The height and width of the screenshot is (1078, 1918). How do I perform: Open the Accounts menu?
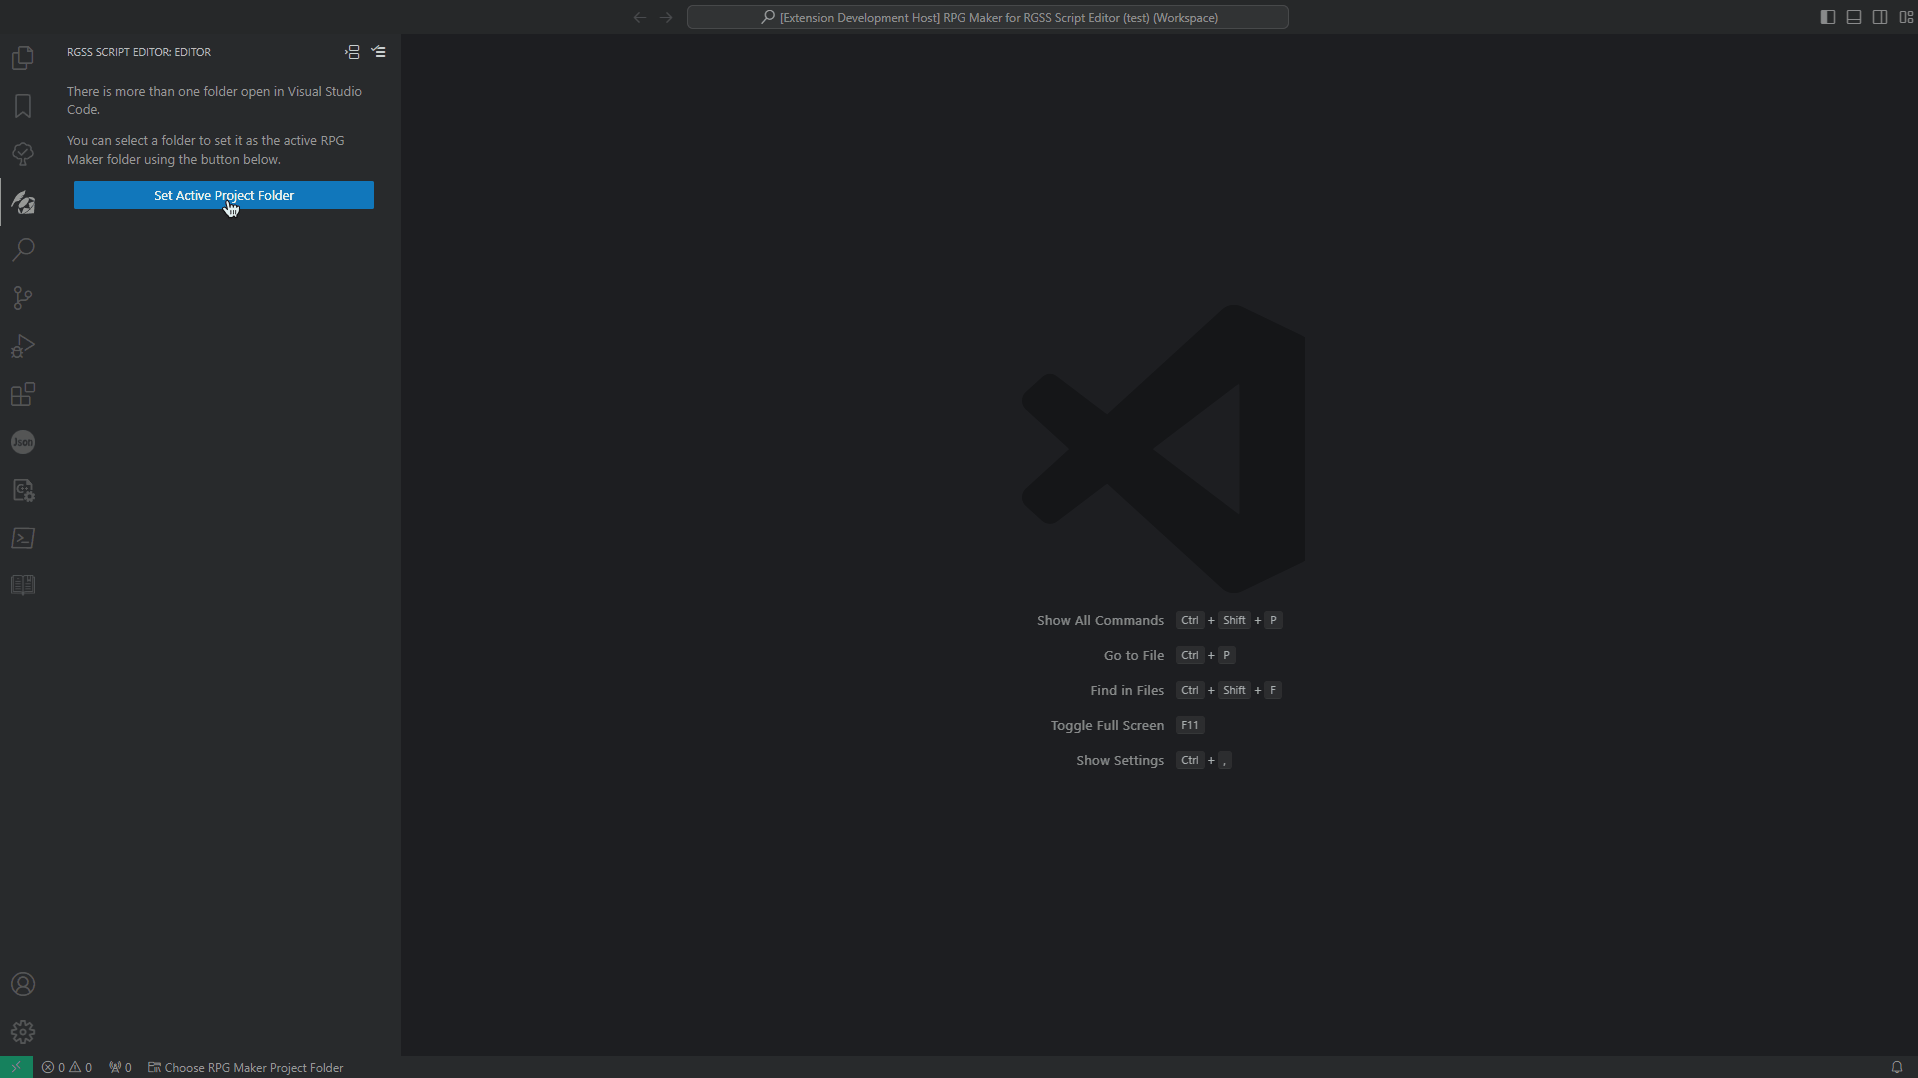point(23,984)
